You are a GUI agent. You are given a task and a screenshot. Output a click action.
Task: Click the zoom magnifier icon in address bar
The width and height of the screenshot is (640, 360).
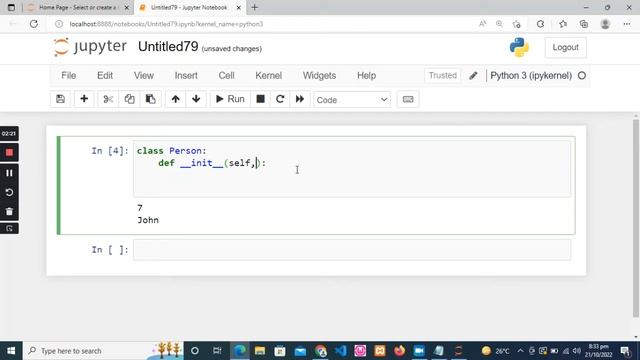(x=499, y=24)
